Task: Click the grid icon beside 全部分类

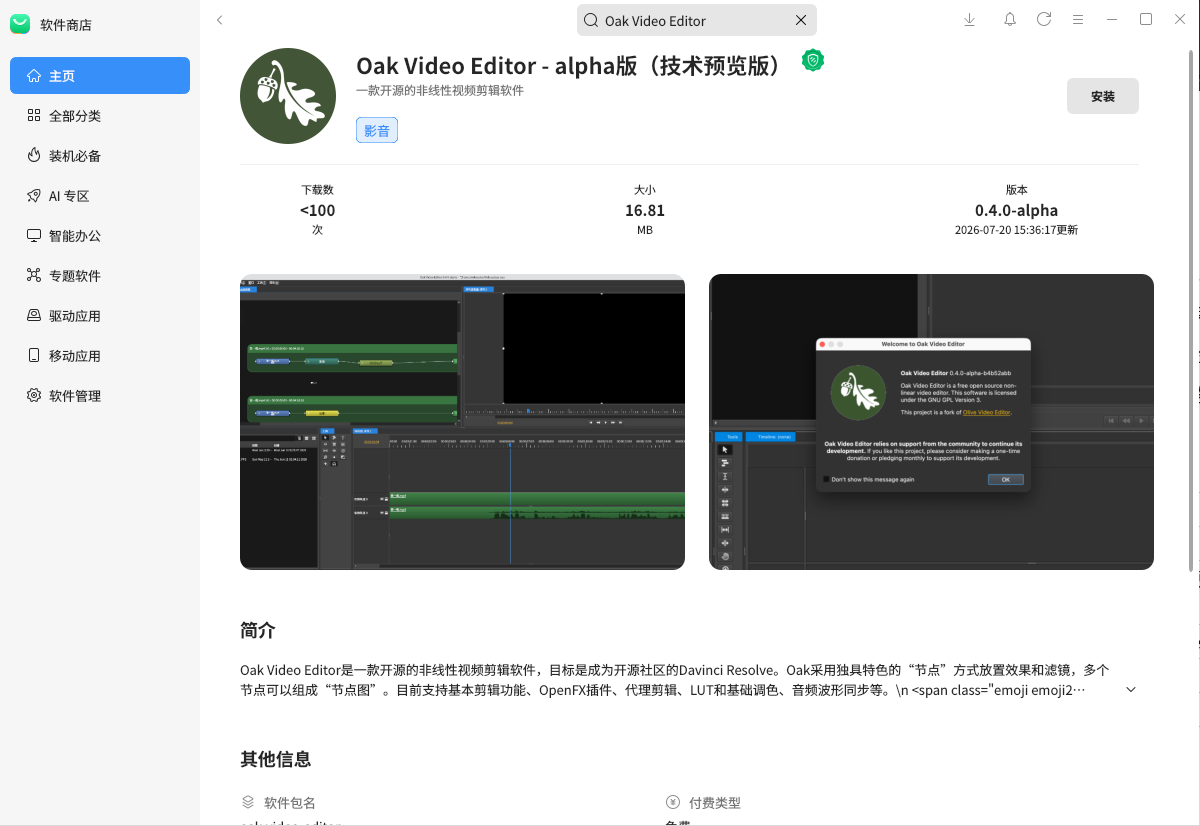Action: [34, 116]
